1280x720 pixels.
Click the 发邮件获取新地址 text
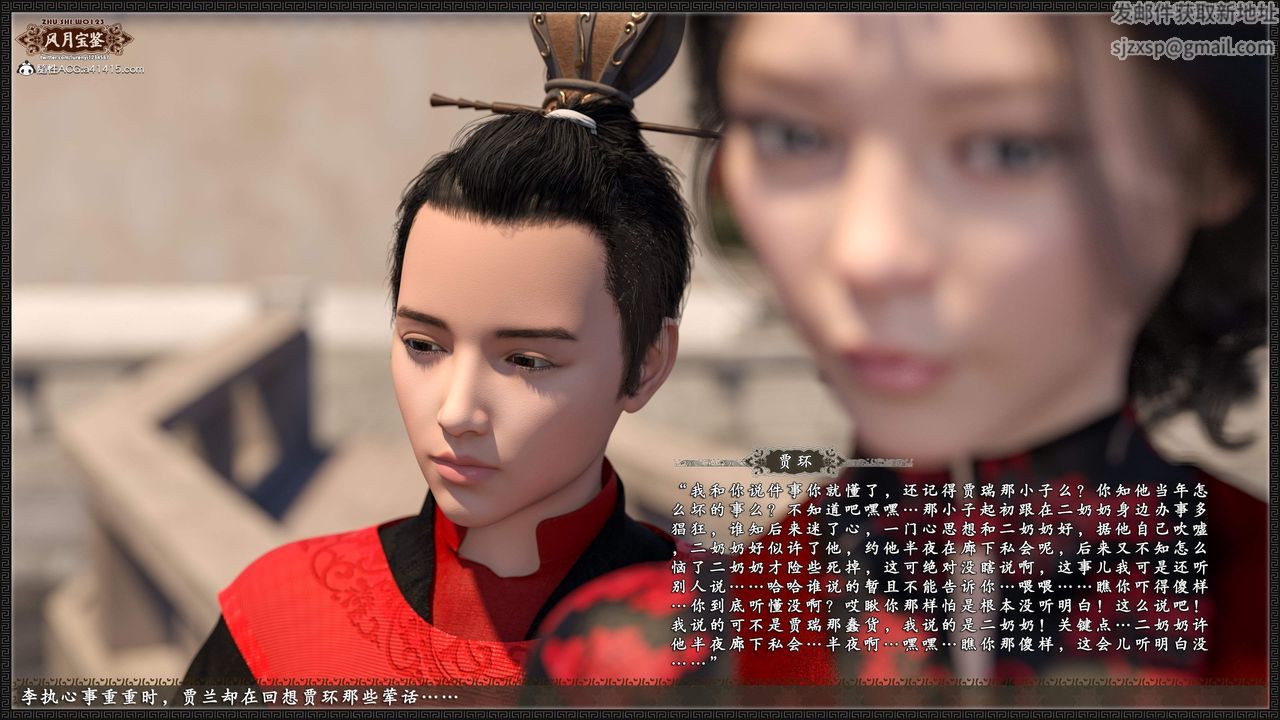pos(1192,14)
